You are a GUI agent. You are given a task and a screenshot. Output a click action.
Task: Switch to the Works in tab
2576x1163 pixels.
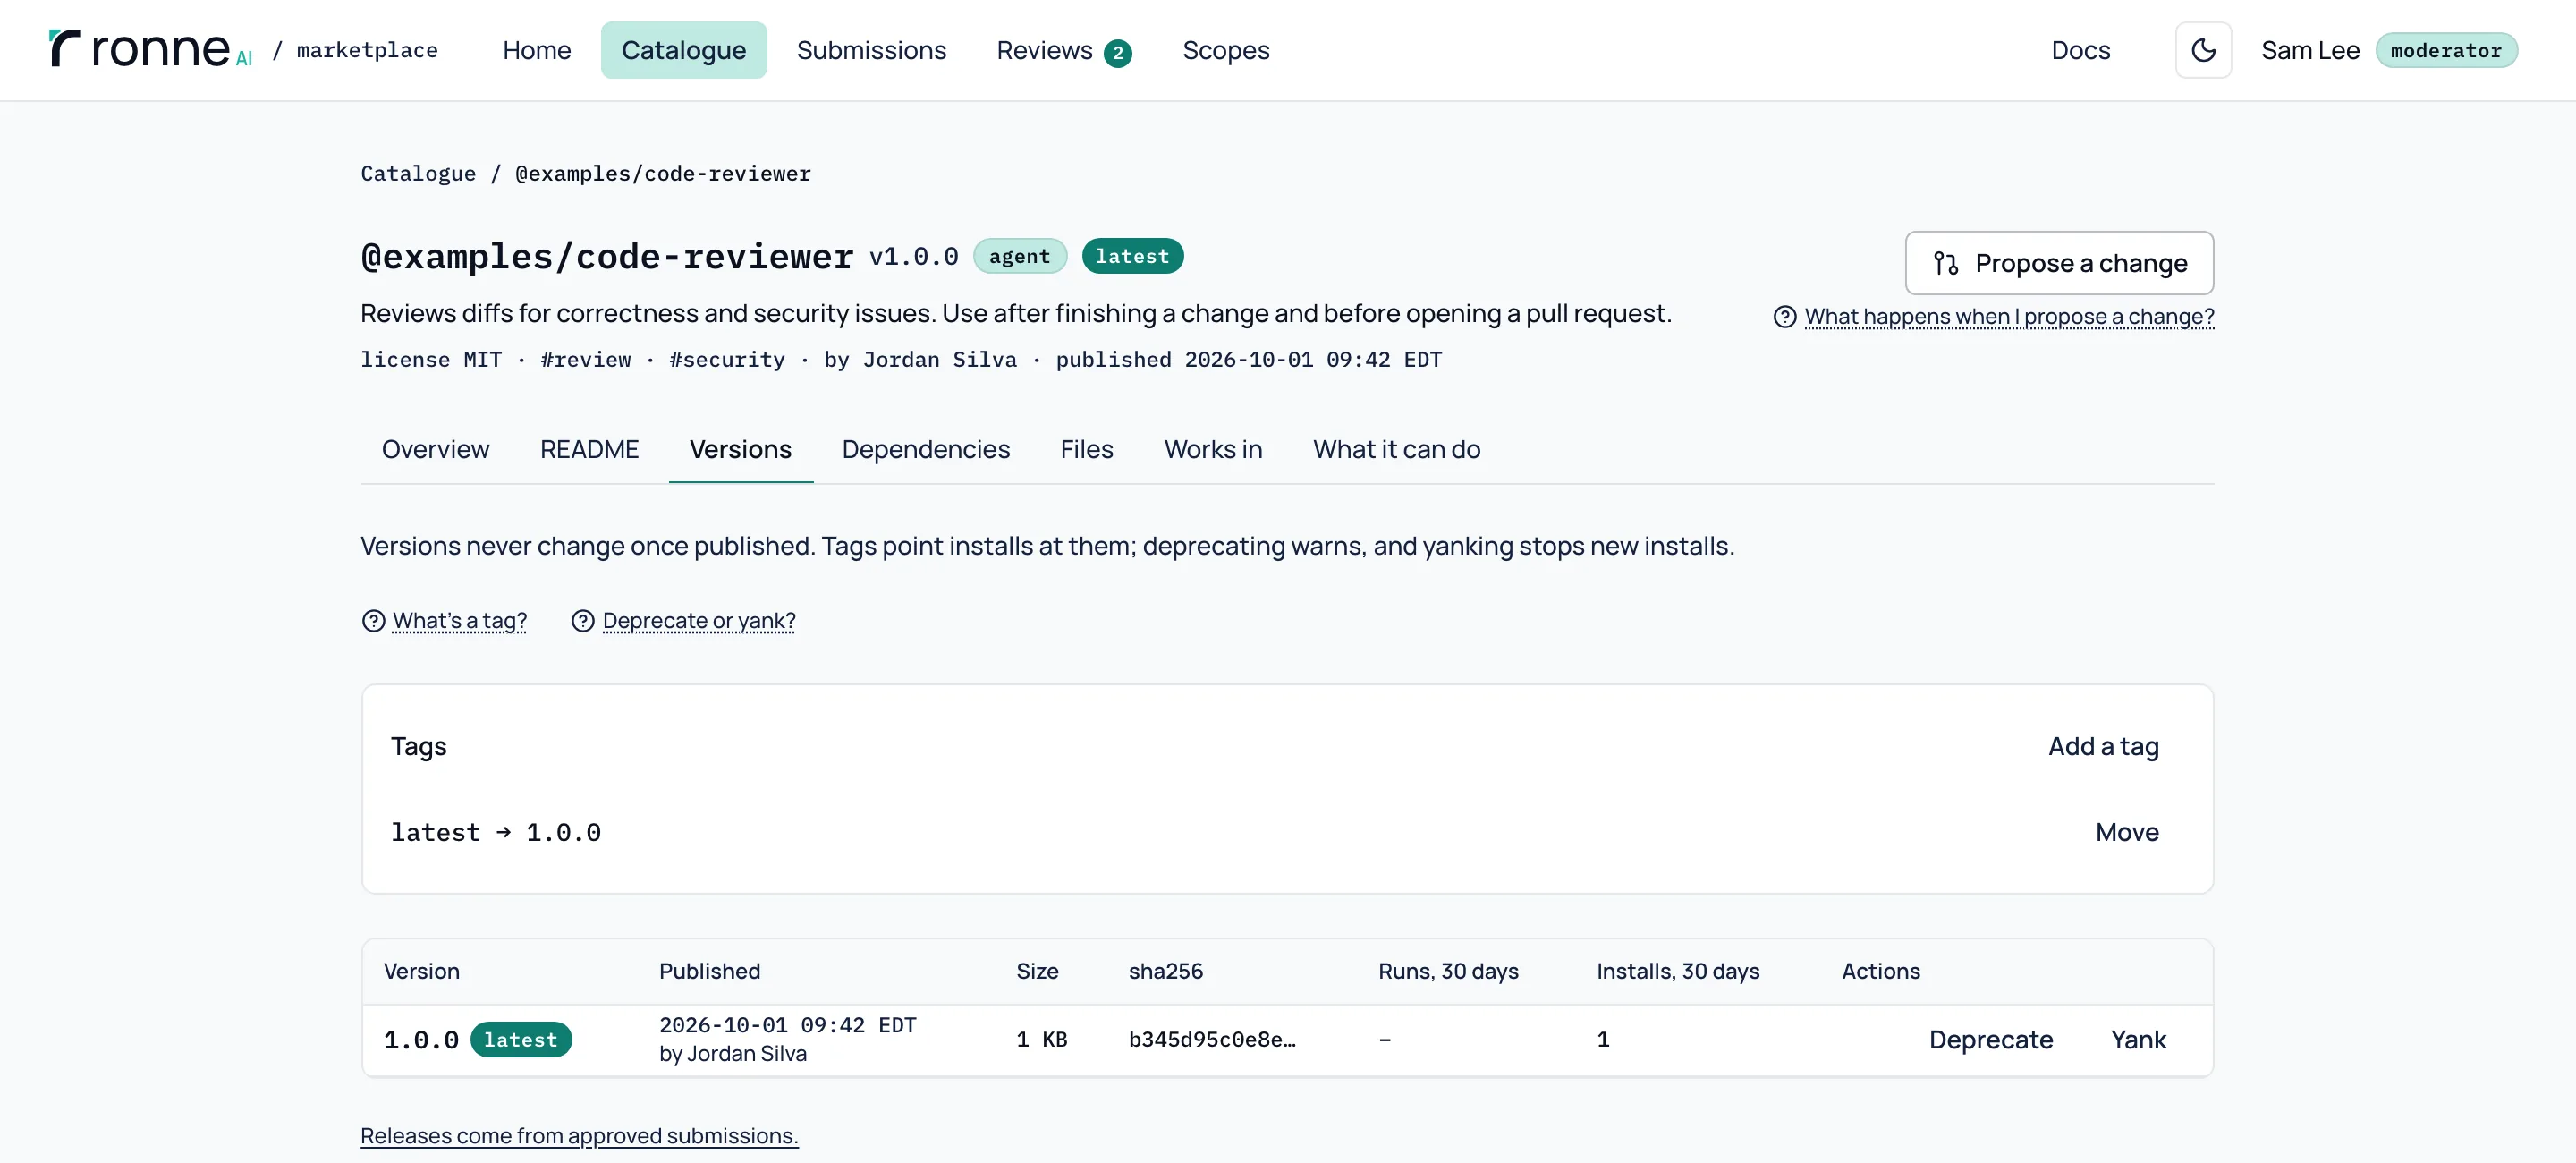tap(1213, 449)
